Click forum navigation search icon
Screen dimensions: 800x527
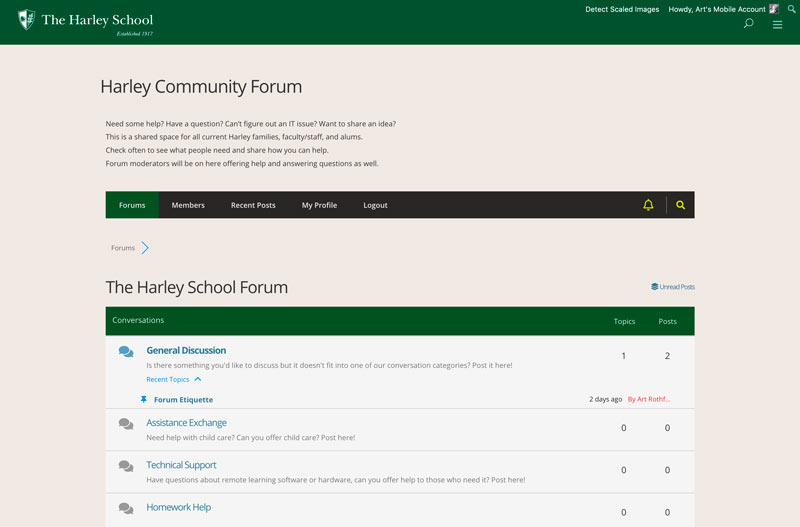681,205
